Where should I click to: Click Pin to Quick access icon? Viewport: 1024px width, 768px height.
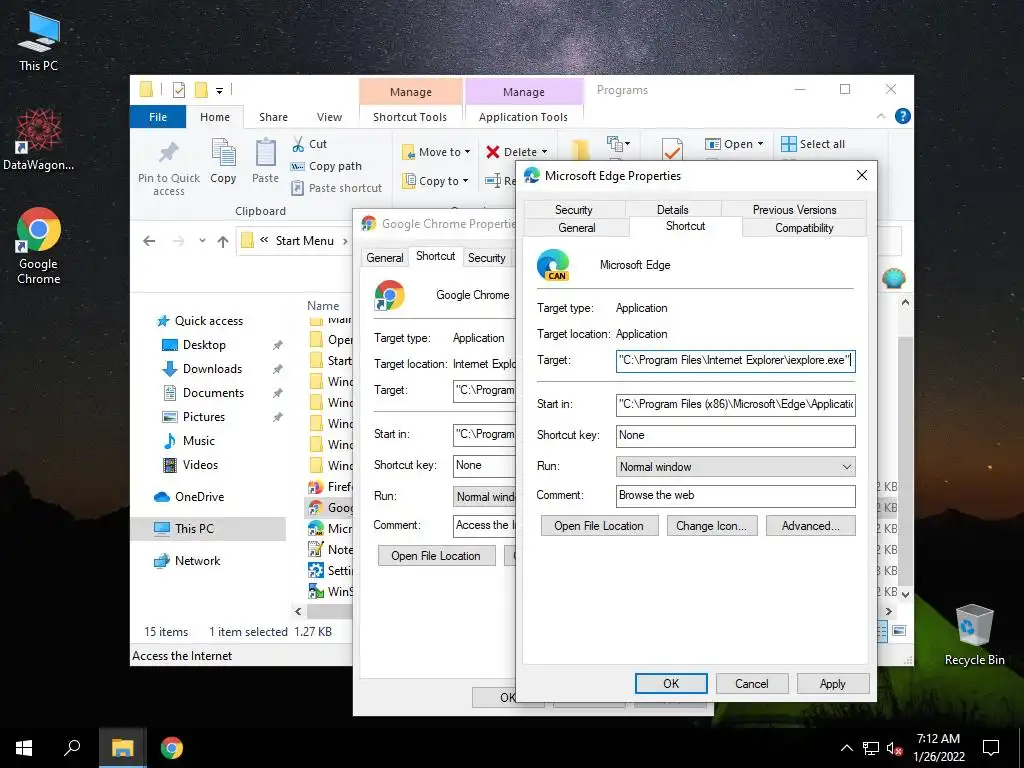[x=168, y=153]
